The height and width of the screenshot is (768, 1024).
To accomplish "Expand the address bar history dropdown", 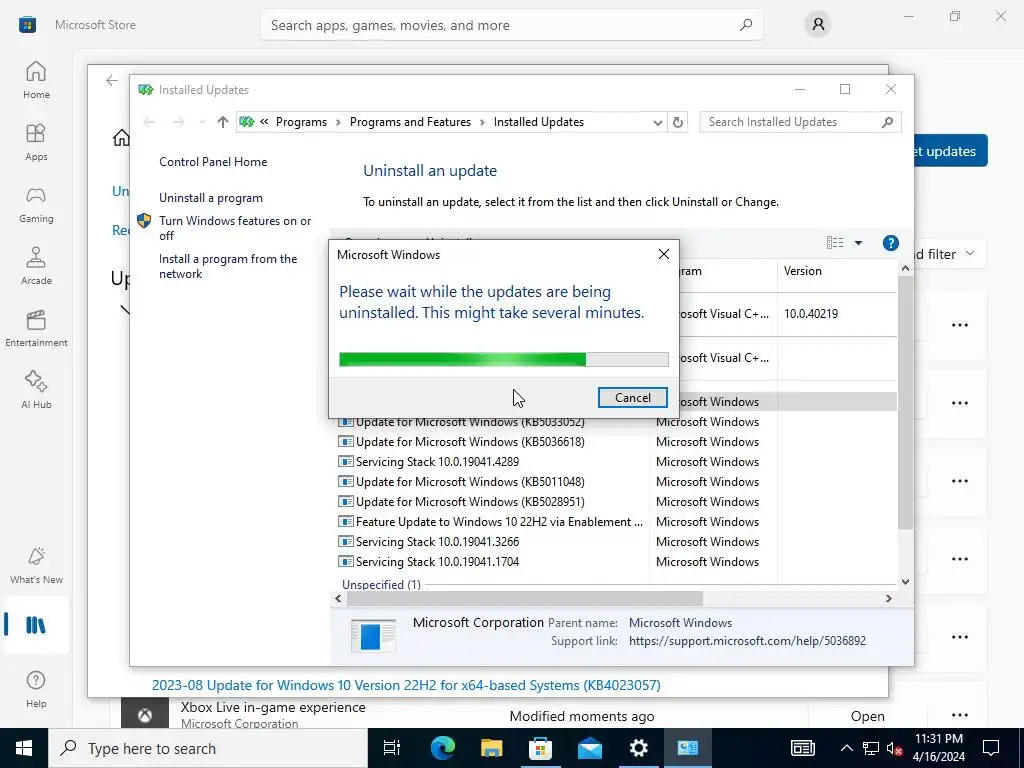I will [657, 122].
